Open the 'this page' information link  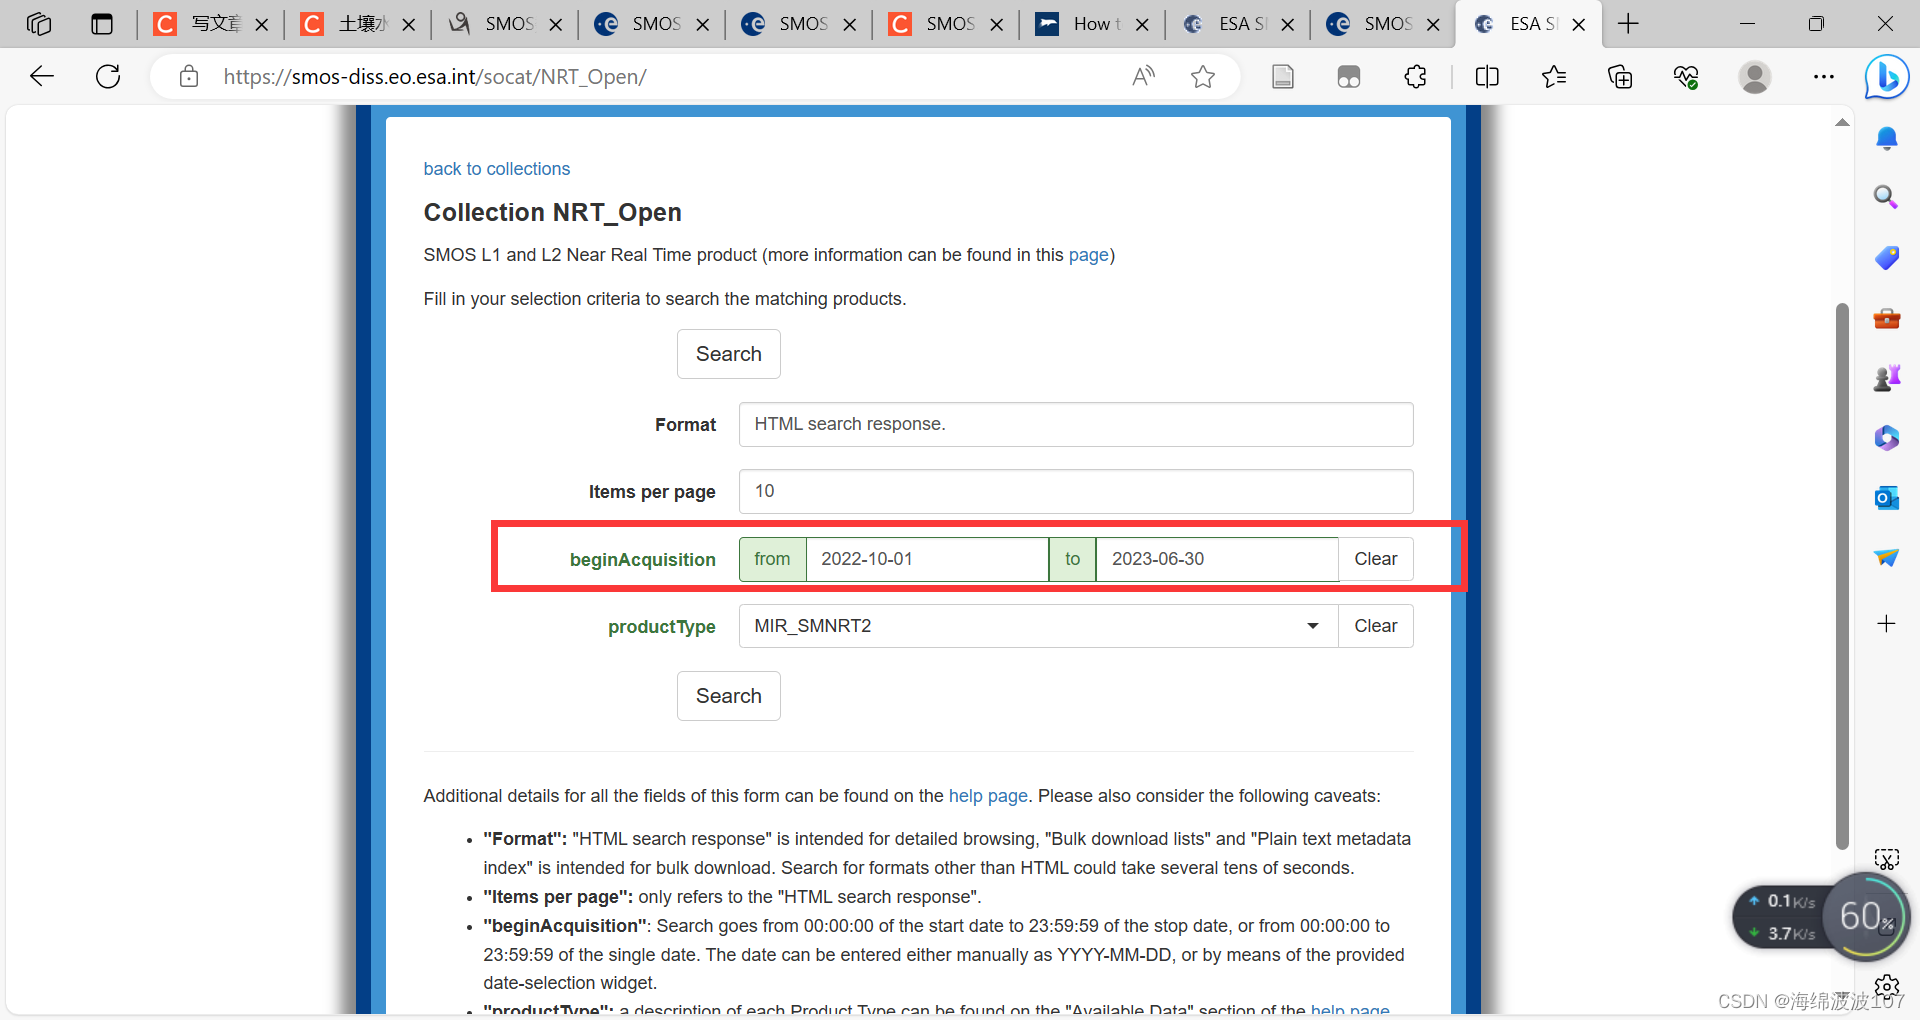1089,255
